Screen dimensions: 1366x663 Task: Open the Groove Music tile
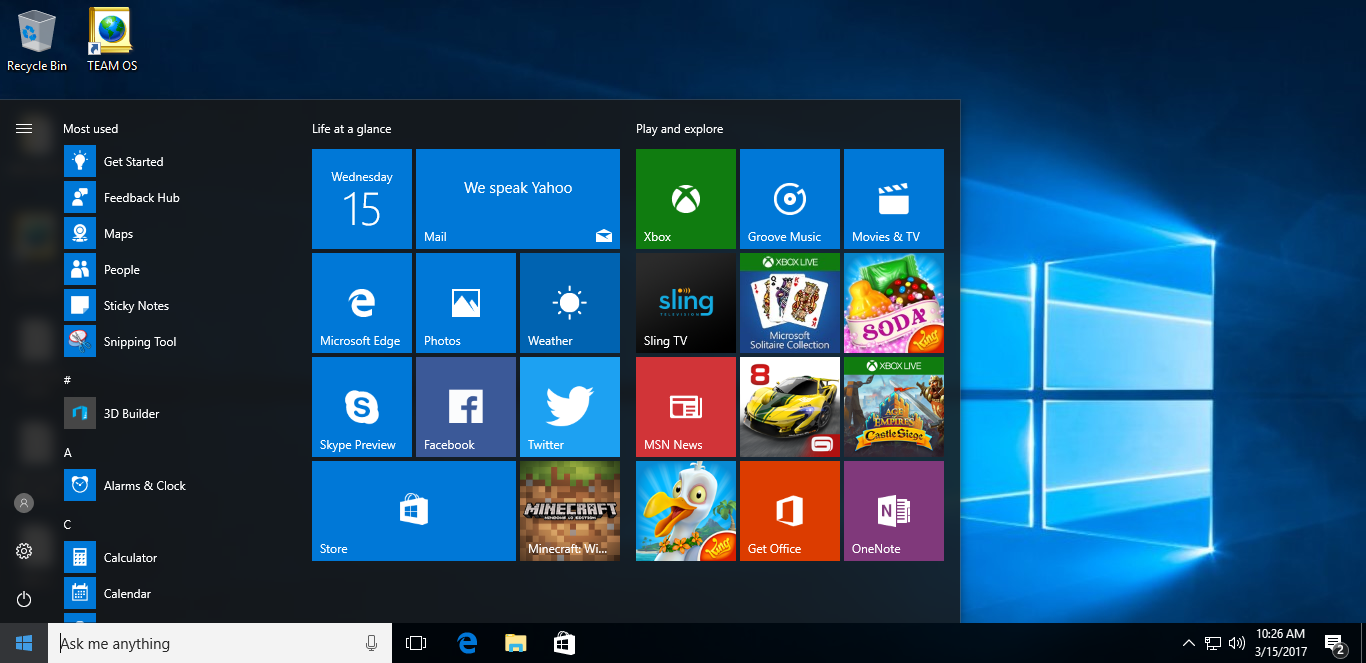pyautogui.click(x=790, y=199)
